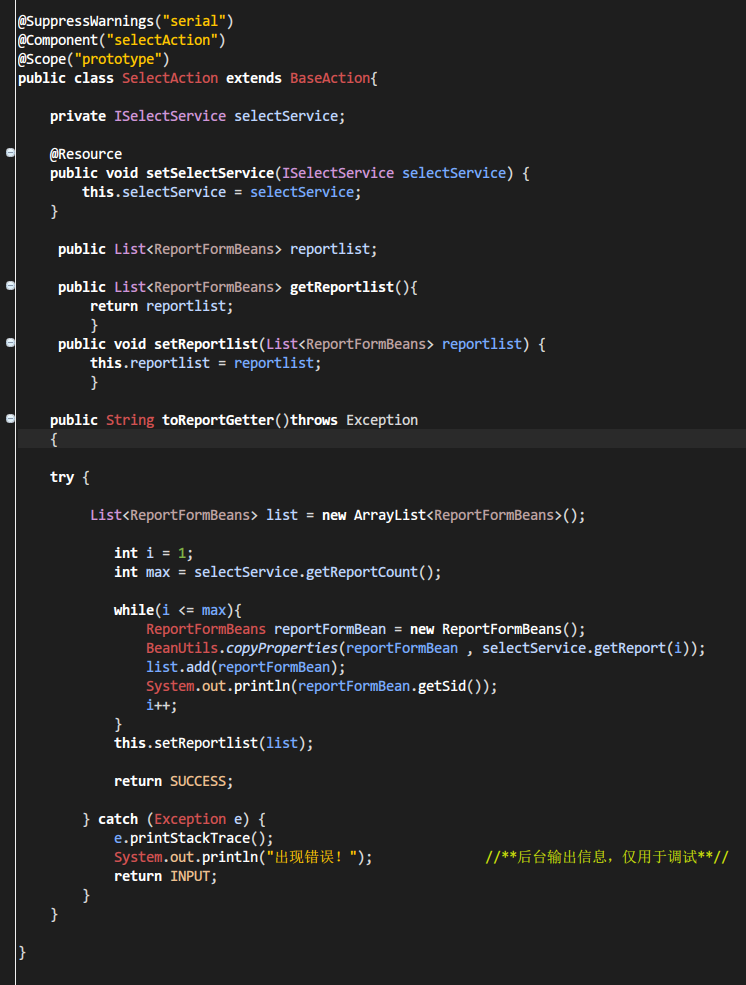Click the 'e.printStackTrace();' line
This screenshot has width=746, height=985.
[x=193, y=838]
